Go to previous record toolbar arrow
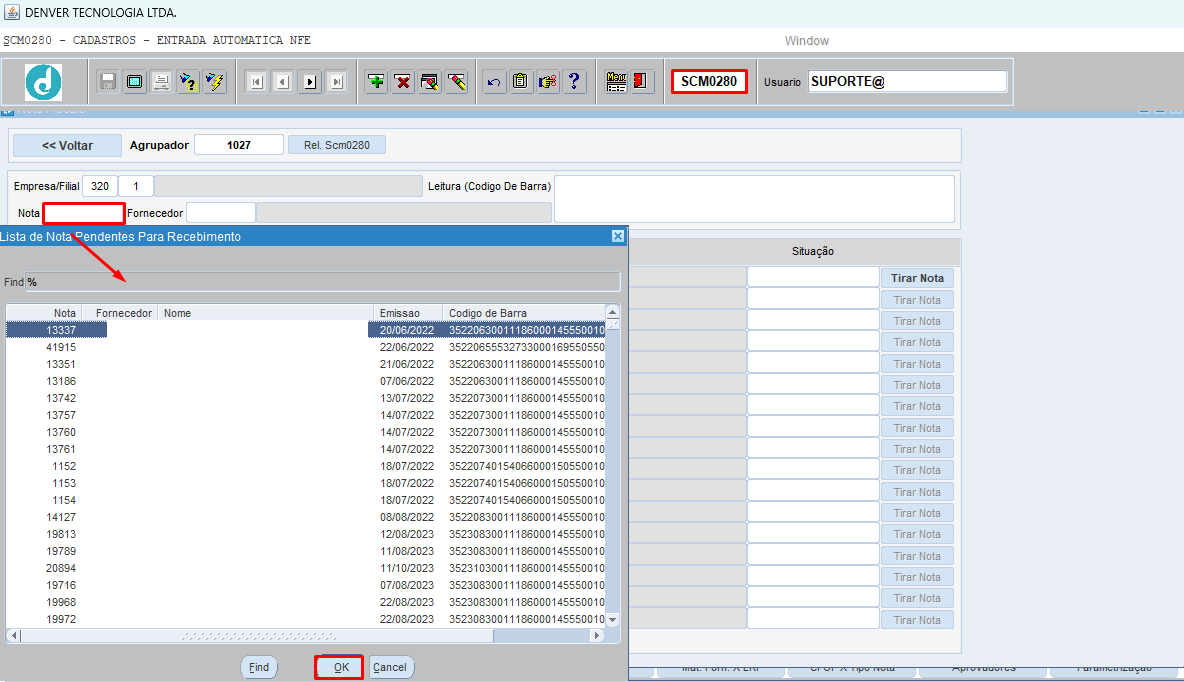 [283, 82]
